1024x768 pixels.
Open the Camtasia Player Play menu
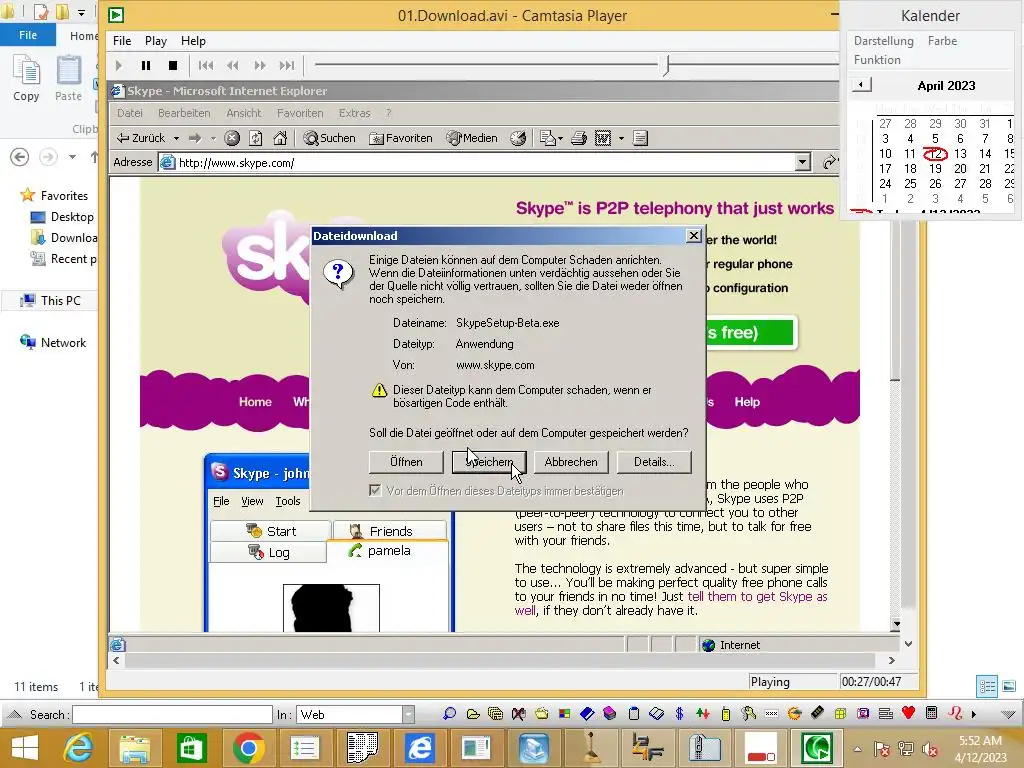pyautogui.click(x=155, y=40)
